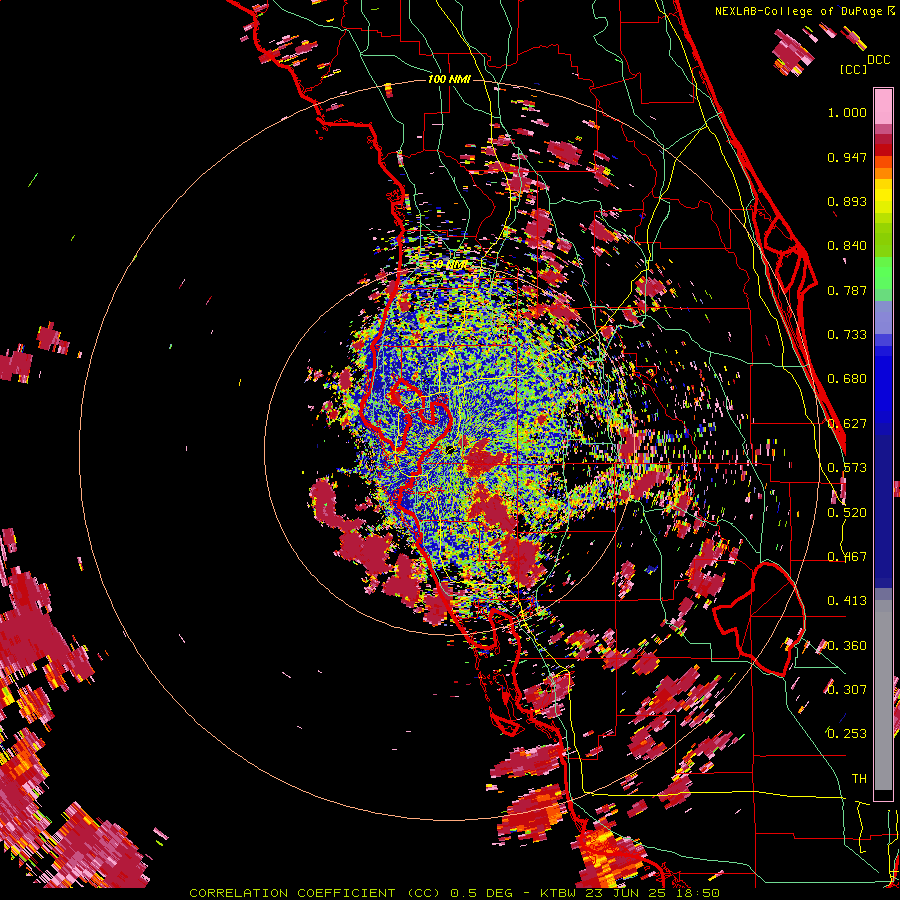Image resolution: width=900 pixels, height=900 pixels.
Task: Click the yellow band beside 0.893
Action: pyautogui.click(x=883, y=196)
